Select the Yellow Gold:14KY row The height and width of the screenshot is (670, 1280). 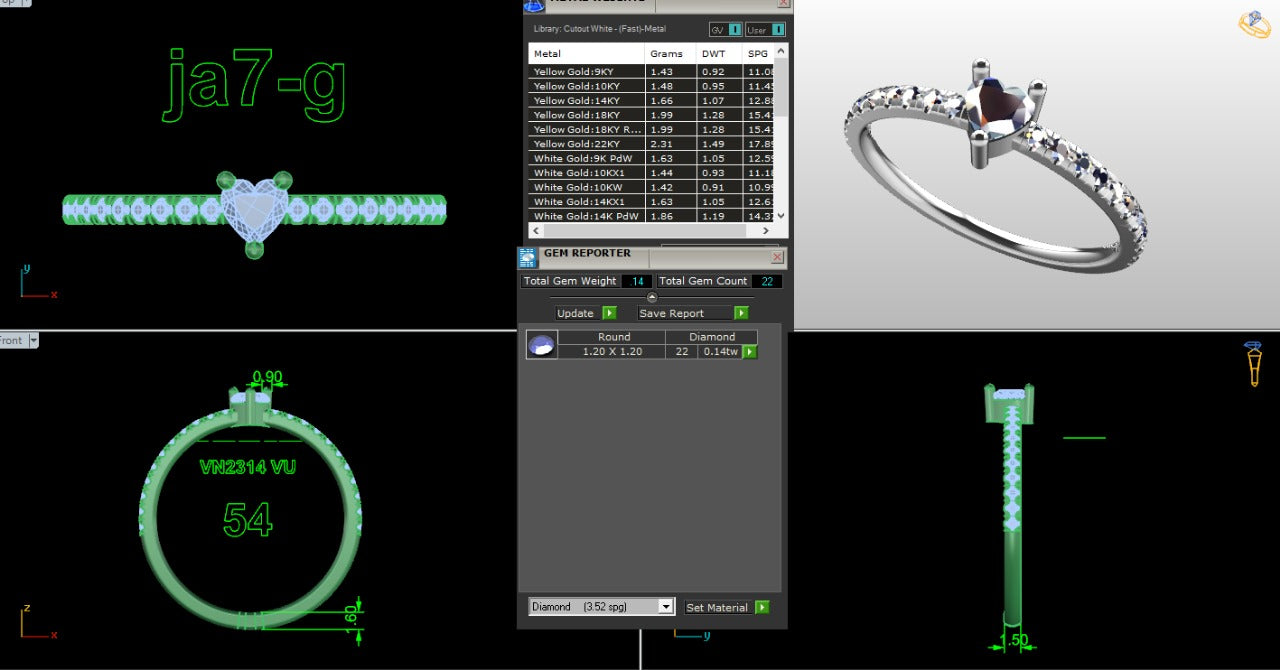click(652, 101)
